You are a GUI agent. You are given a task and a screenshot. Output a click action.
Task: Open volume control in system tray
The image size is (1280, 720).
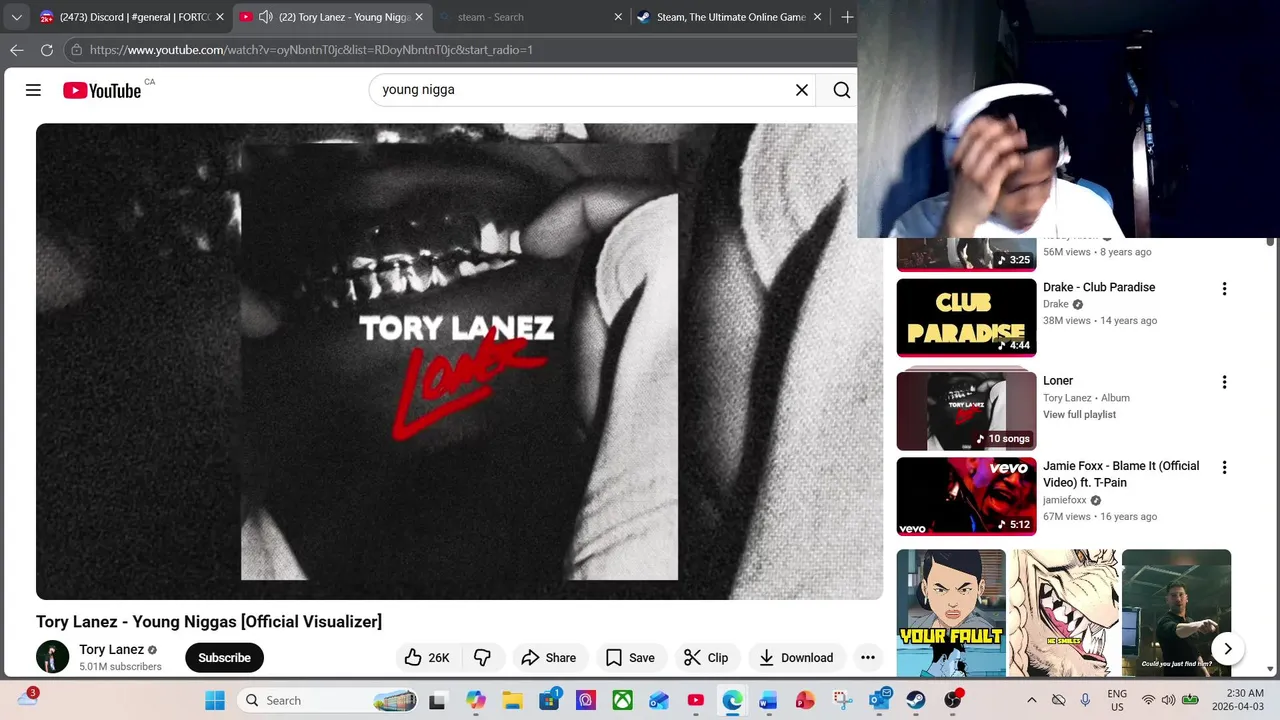[x=1168, y=700]
